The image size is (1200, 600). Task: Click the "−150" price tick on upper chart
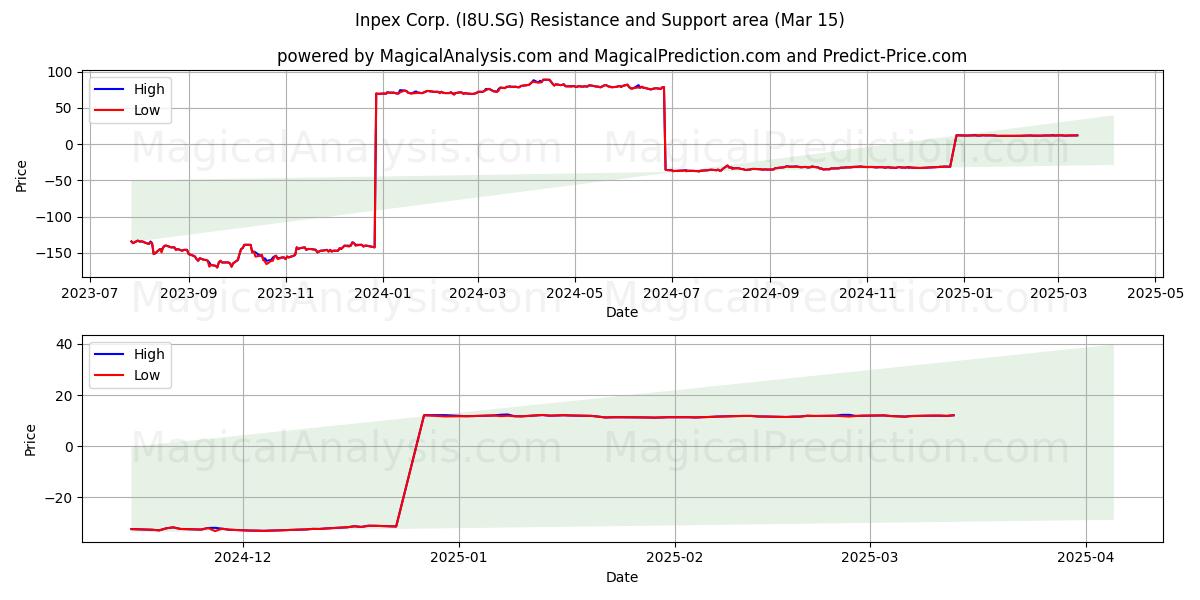(55, 253)
